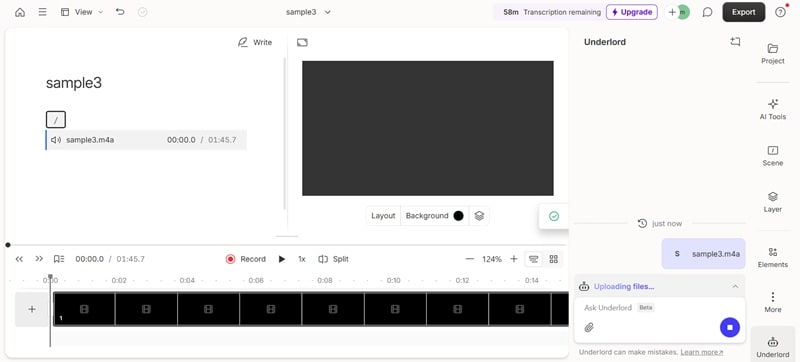
Task: Toggle the canvas aspect ratio icon
Action: click(302, 42)
